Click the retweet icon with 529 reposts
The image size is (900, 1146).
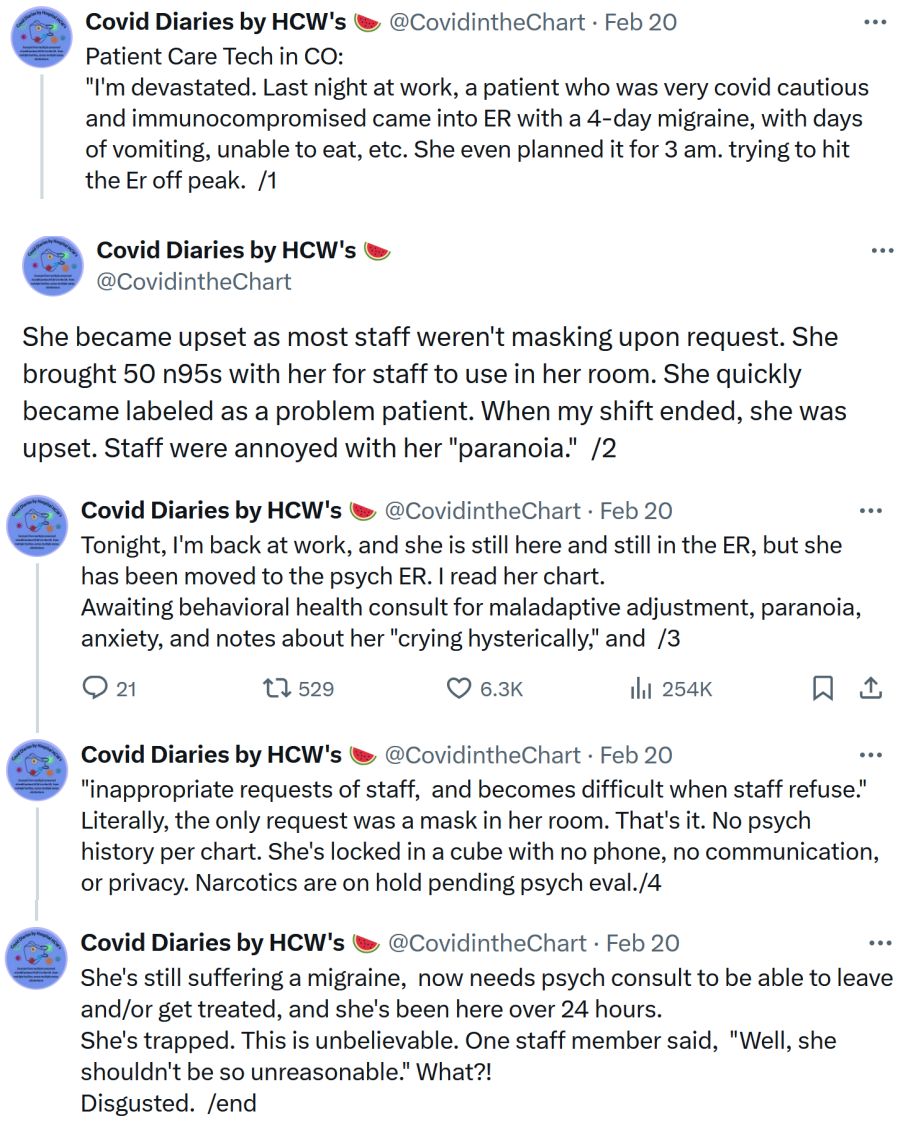[277, 688]
